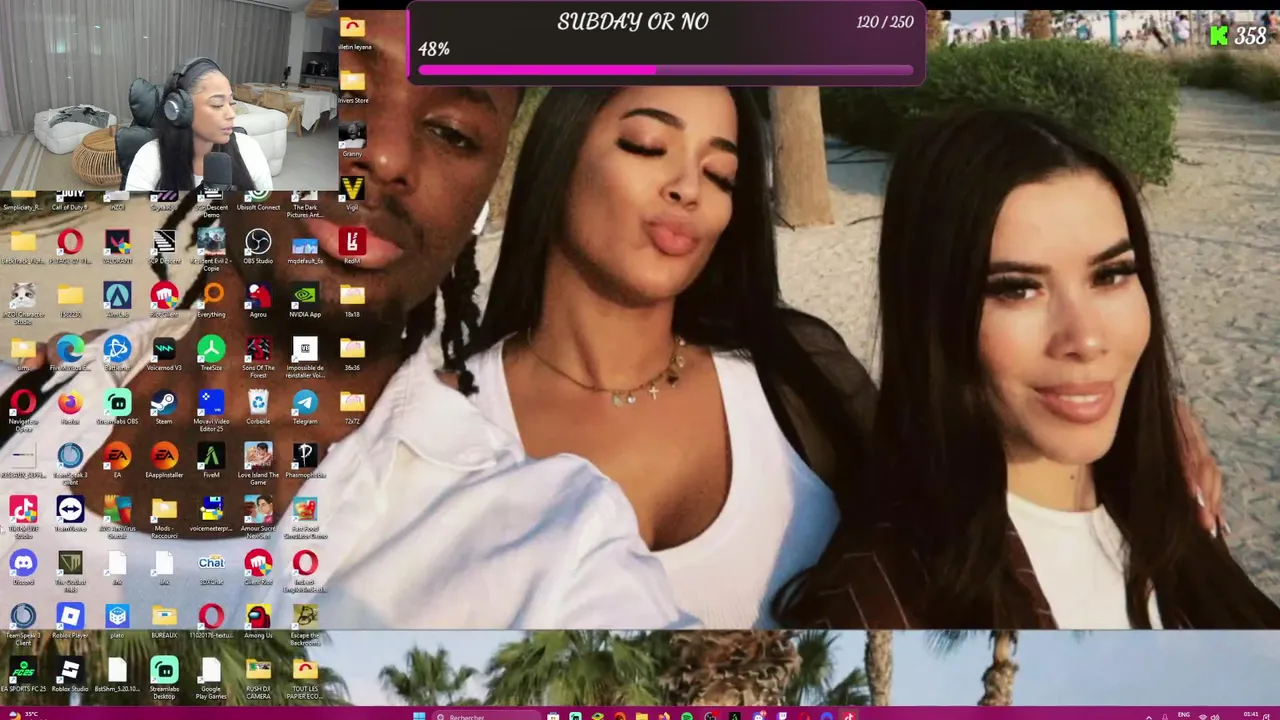Open the TreeSize shortcut
The image size is (1280, 720).
pyautogui.click(x=211, y=354)
